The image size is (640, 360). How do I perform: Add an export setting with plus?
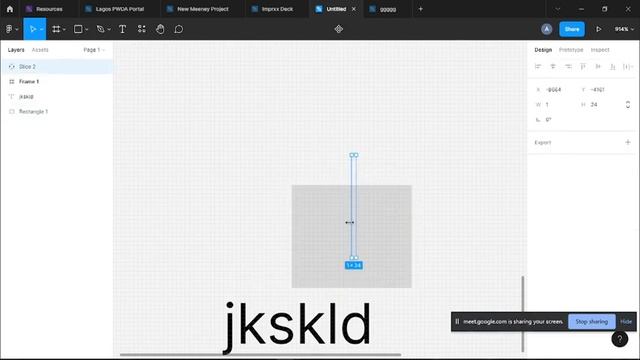point(628,142)
